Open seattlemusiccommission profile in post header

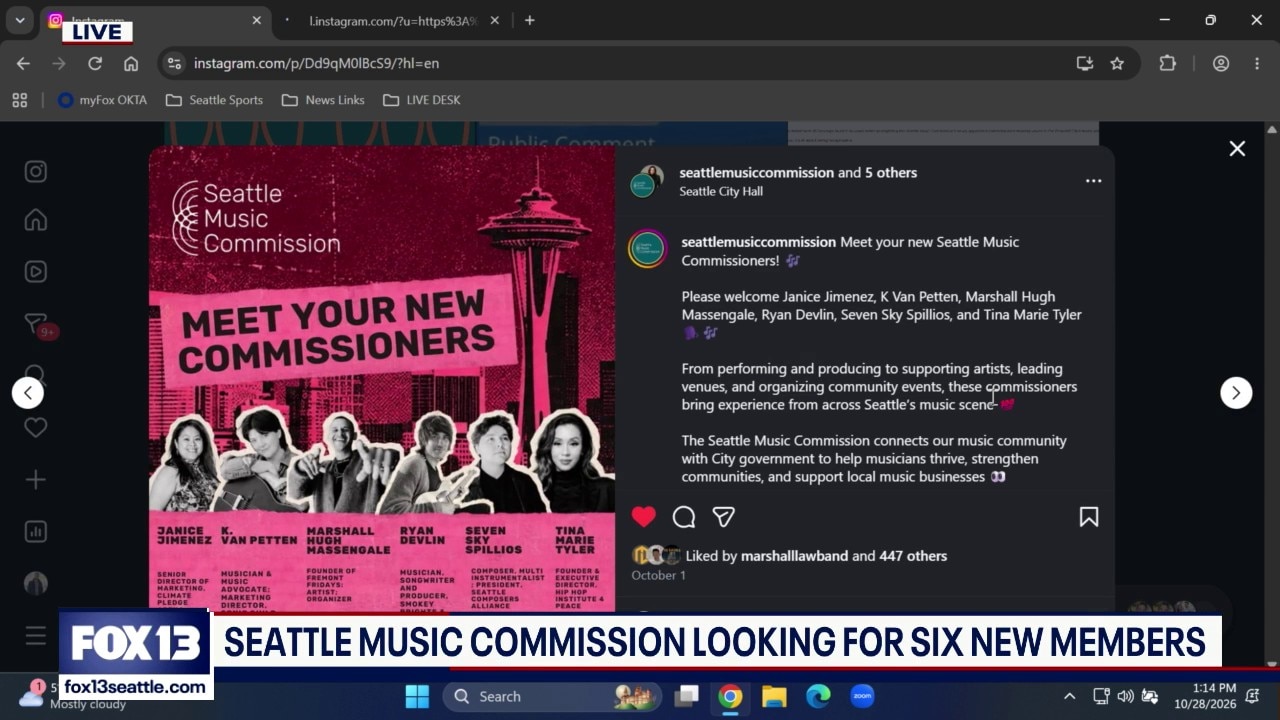tap(756, 173)
